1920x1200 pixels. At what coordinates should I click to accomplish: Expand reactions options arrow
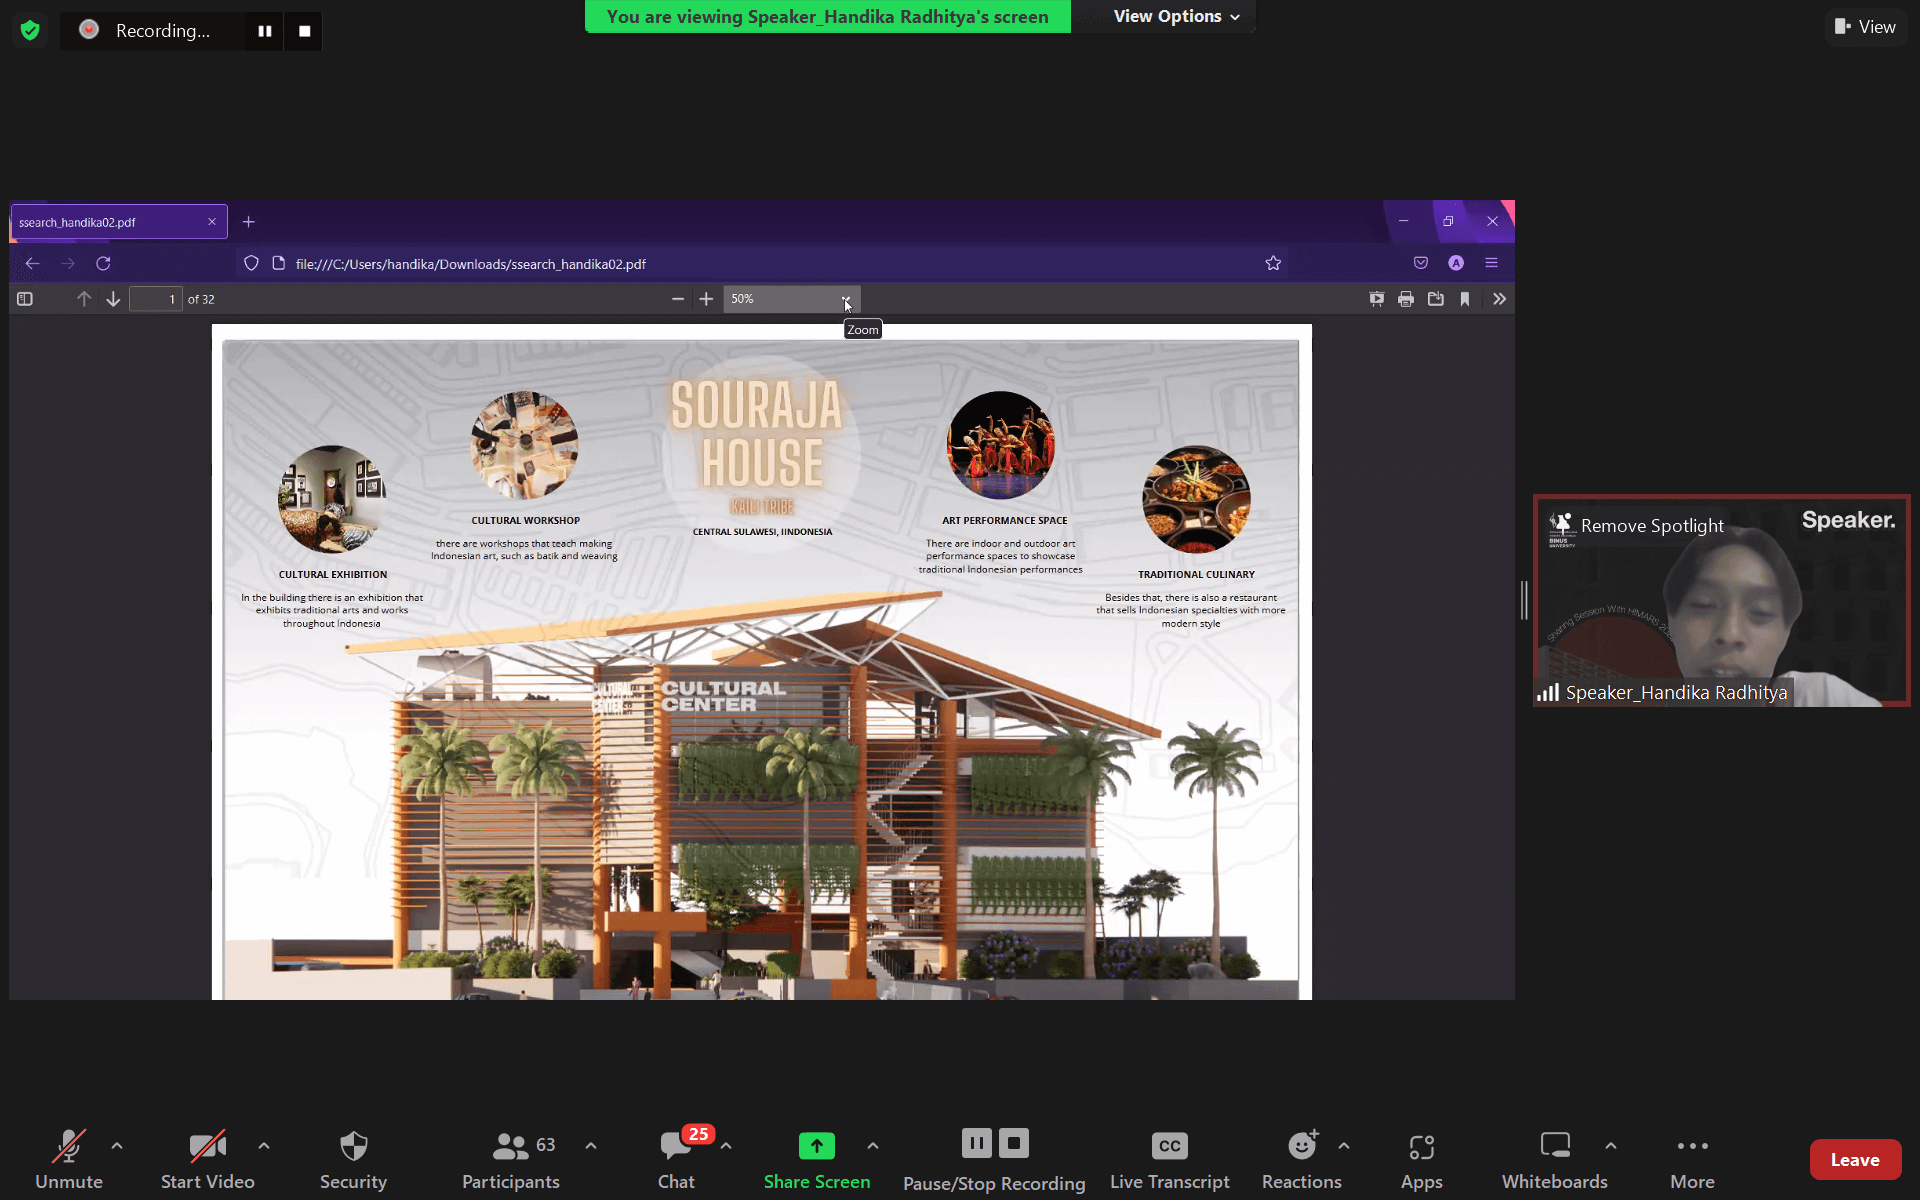click(x=1344, y=1146)
